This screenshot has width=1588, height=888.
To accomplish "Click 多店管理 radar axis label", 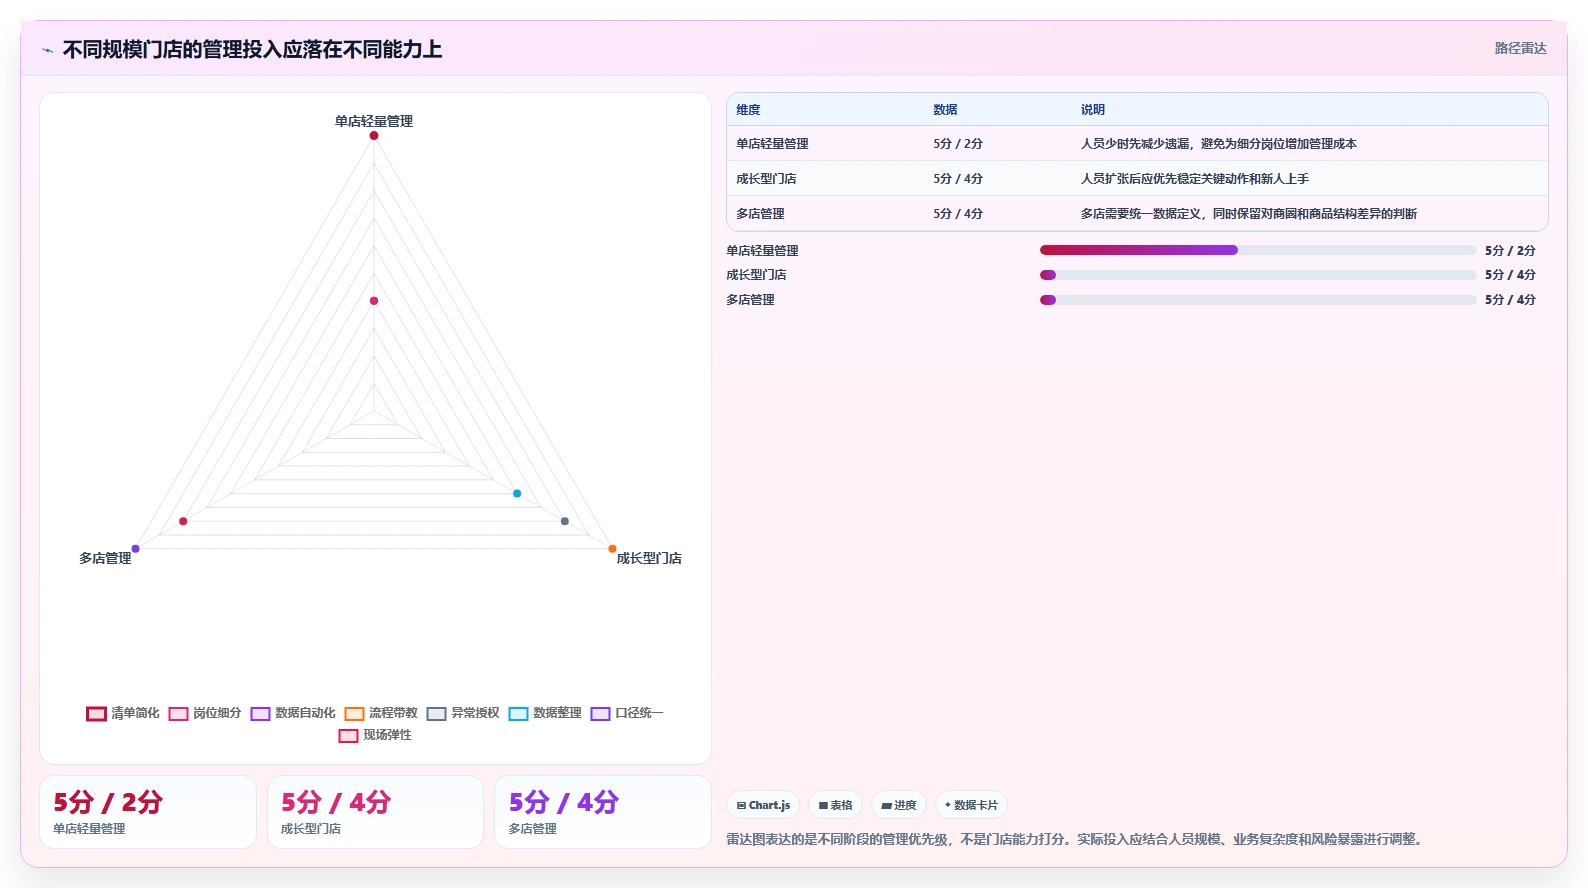I will coord(105,558).
